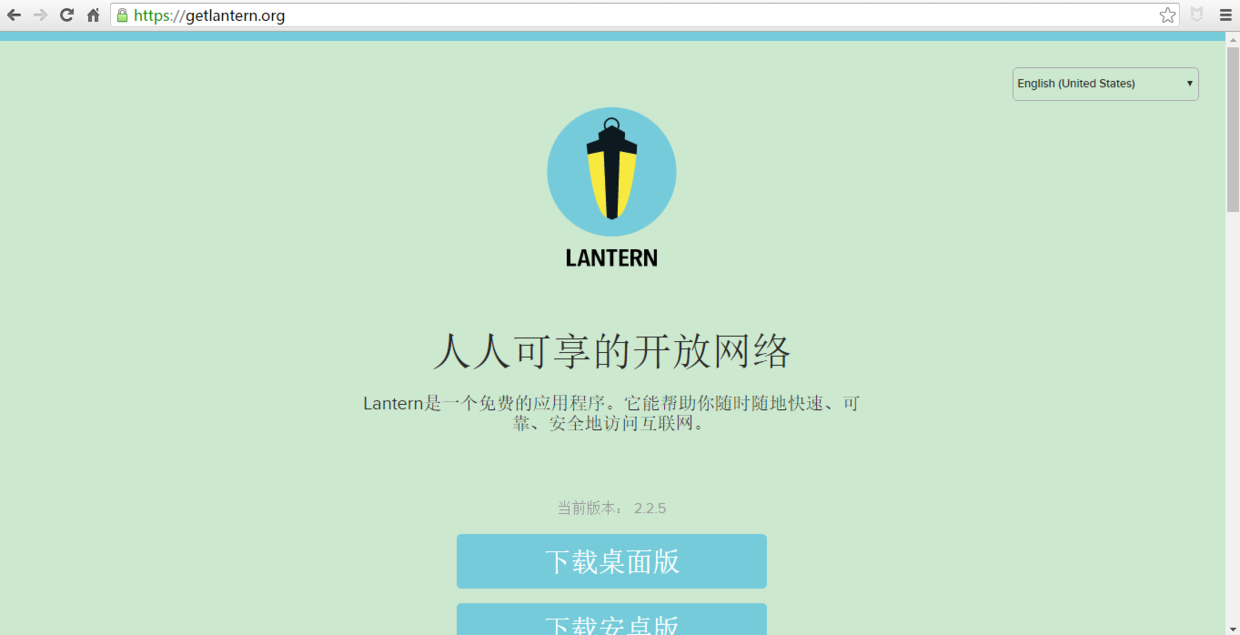Image resolution: width=1240 pixels, height=635 pixels.
Task: Reload the getlantern.org page
Action: click(67, 15)
